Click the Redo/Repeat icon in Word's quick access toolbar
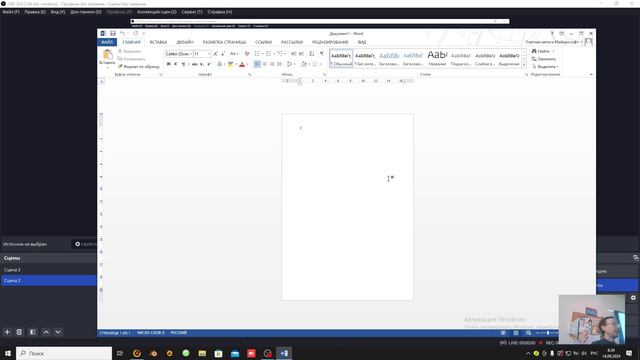This screenshot has height=360, width=640. pyautogui.click(x=136, y=33)
